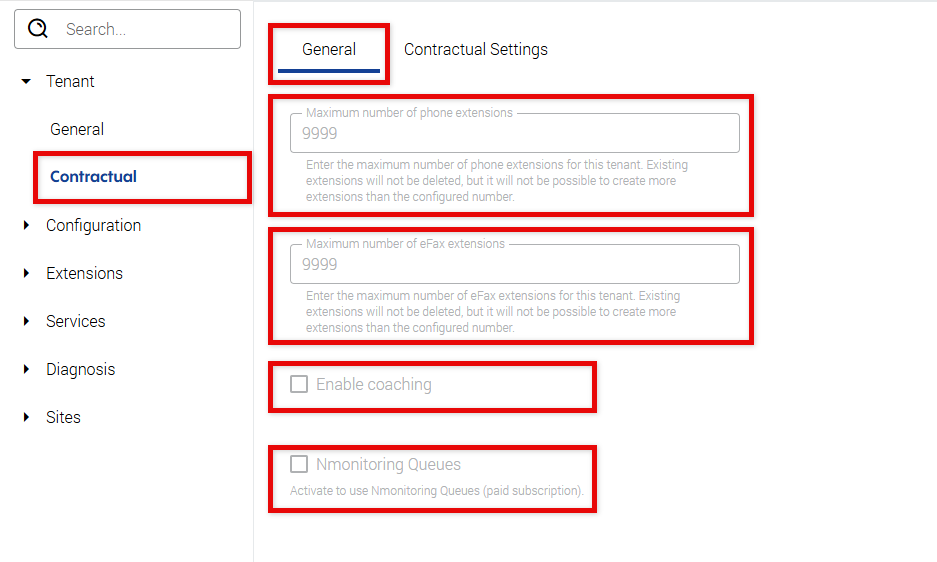This screenshot has height=562, width=937.
Task: Open the Contractual Settings tab
Action: 476,50
